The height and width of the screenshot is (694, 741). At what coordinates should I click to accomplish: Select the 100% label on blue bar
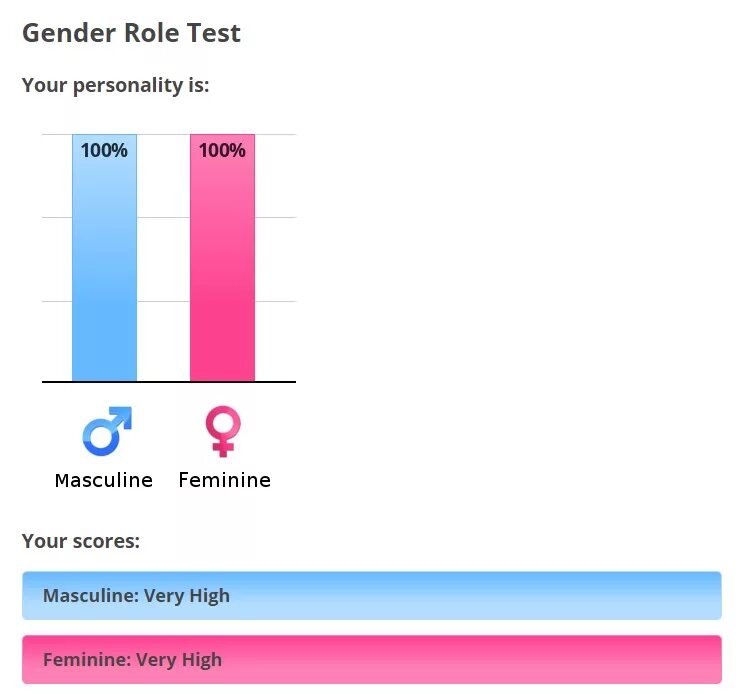[104, 150]
